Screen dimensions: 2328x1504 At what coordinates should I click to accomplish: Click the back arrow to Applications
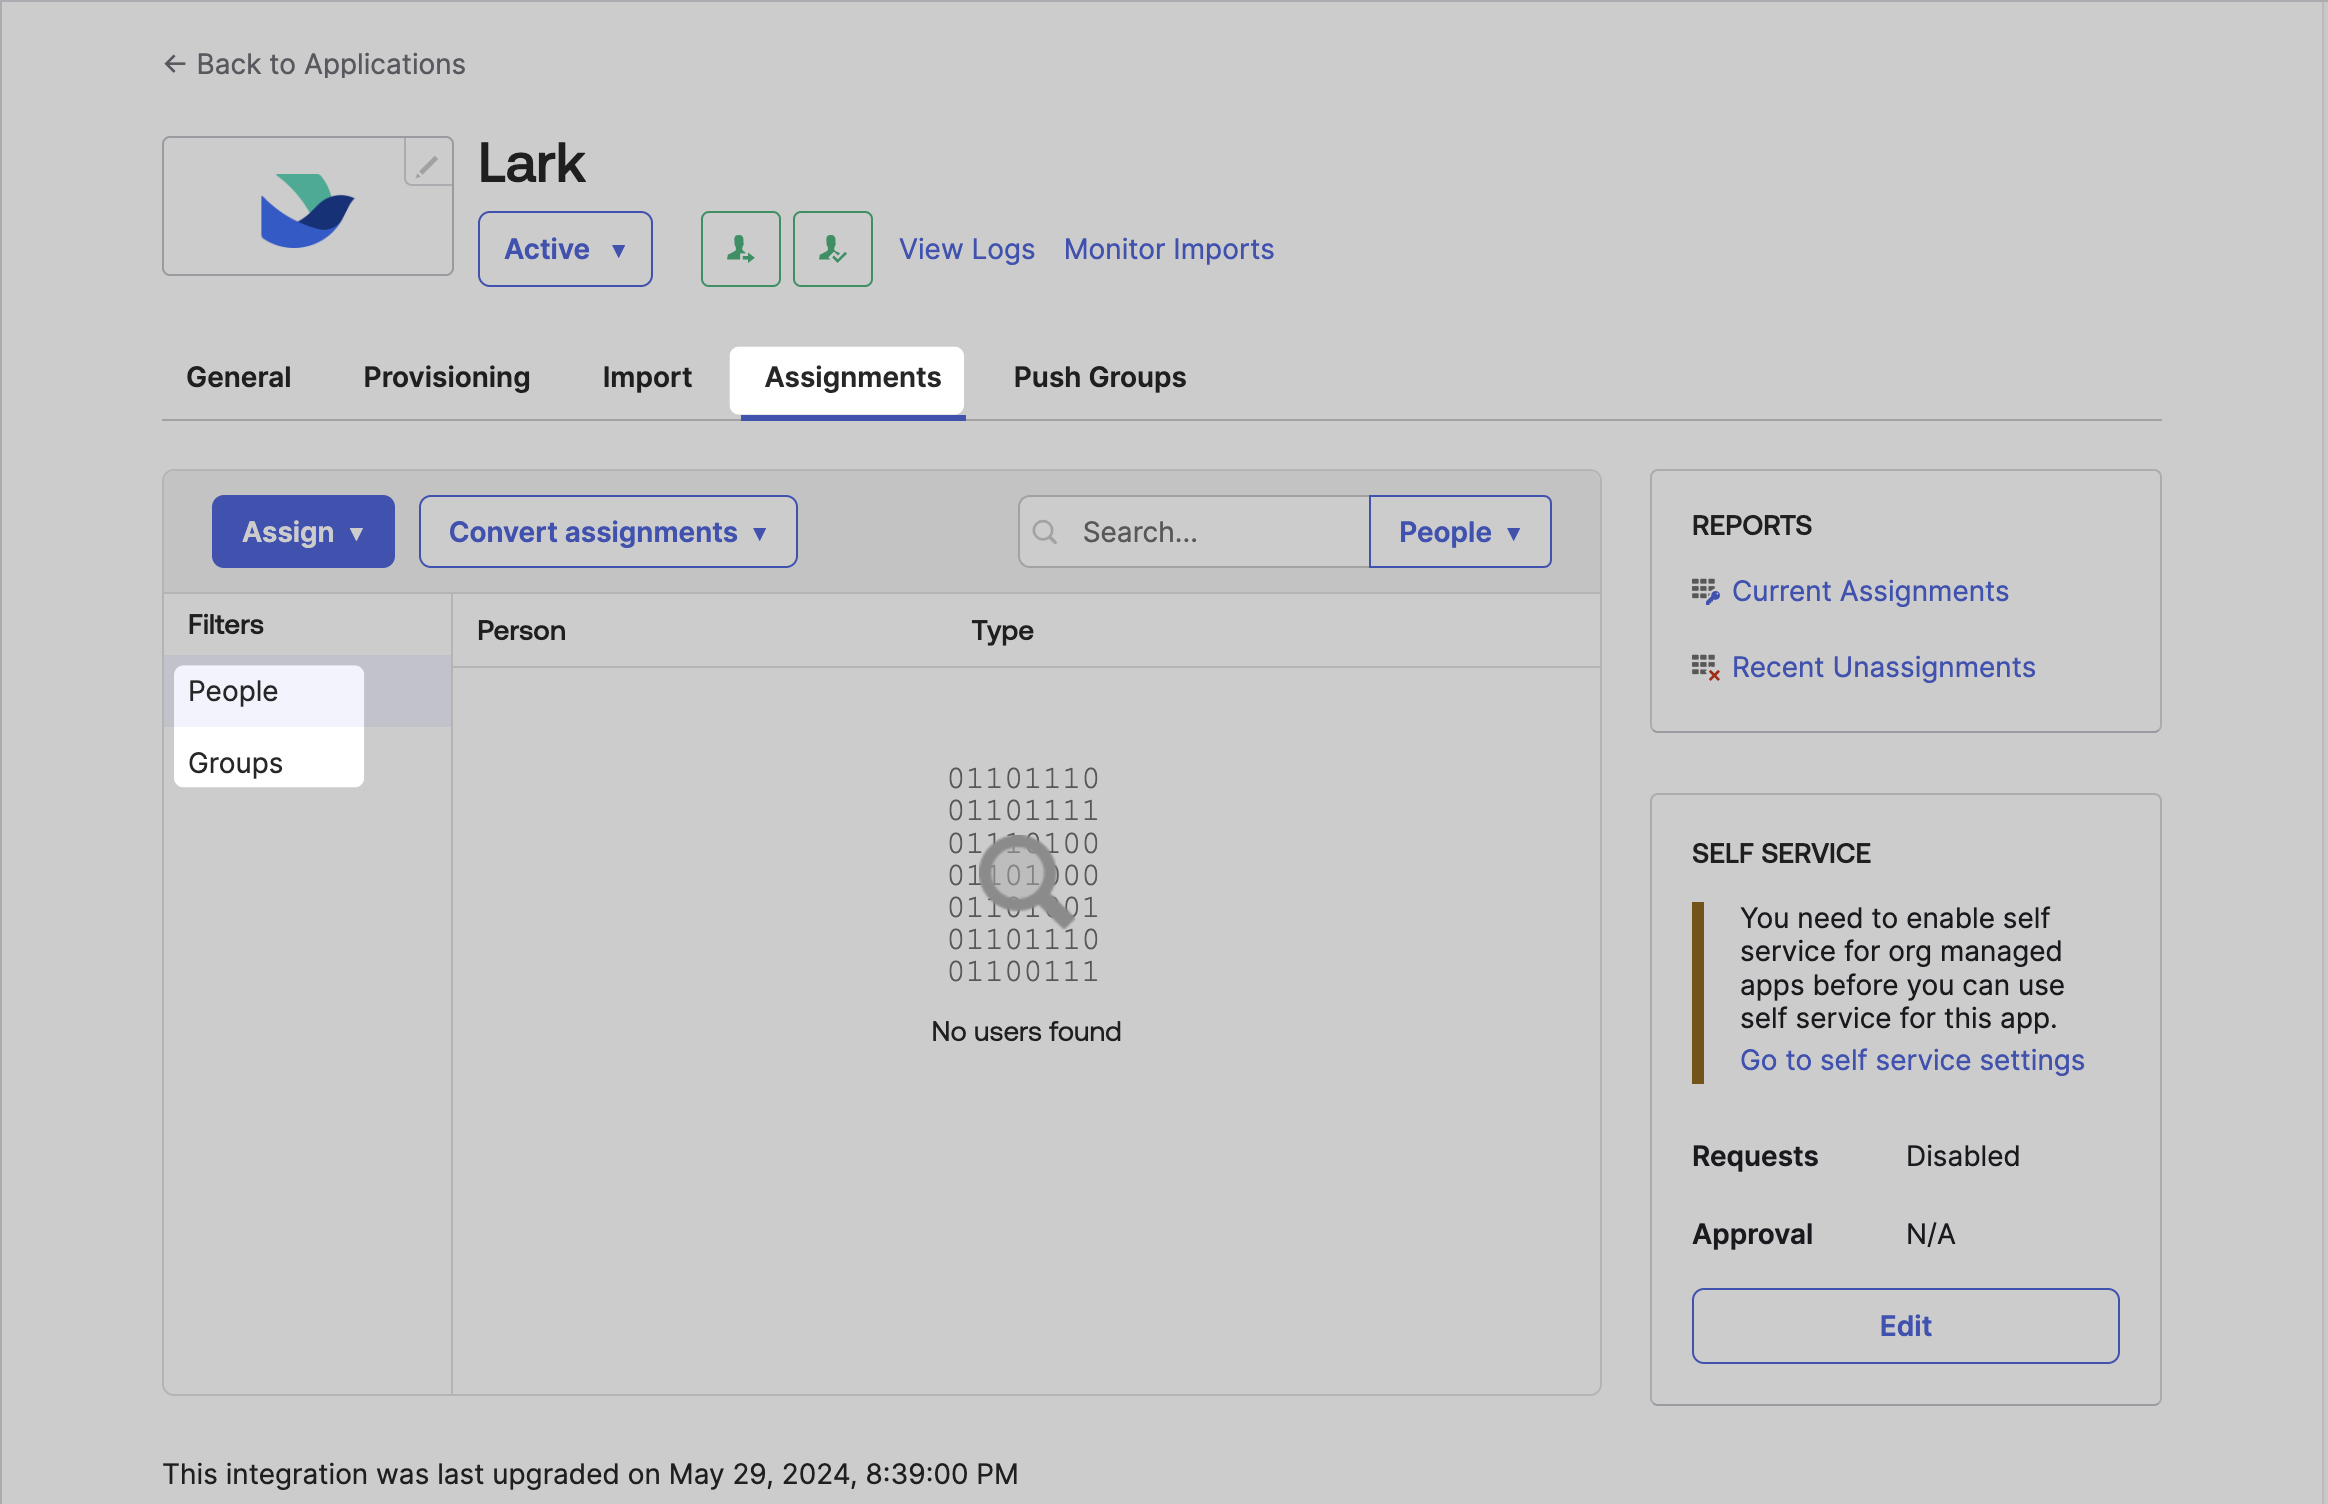point(176,63)
